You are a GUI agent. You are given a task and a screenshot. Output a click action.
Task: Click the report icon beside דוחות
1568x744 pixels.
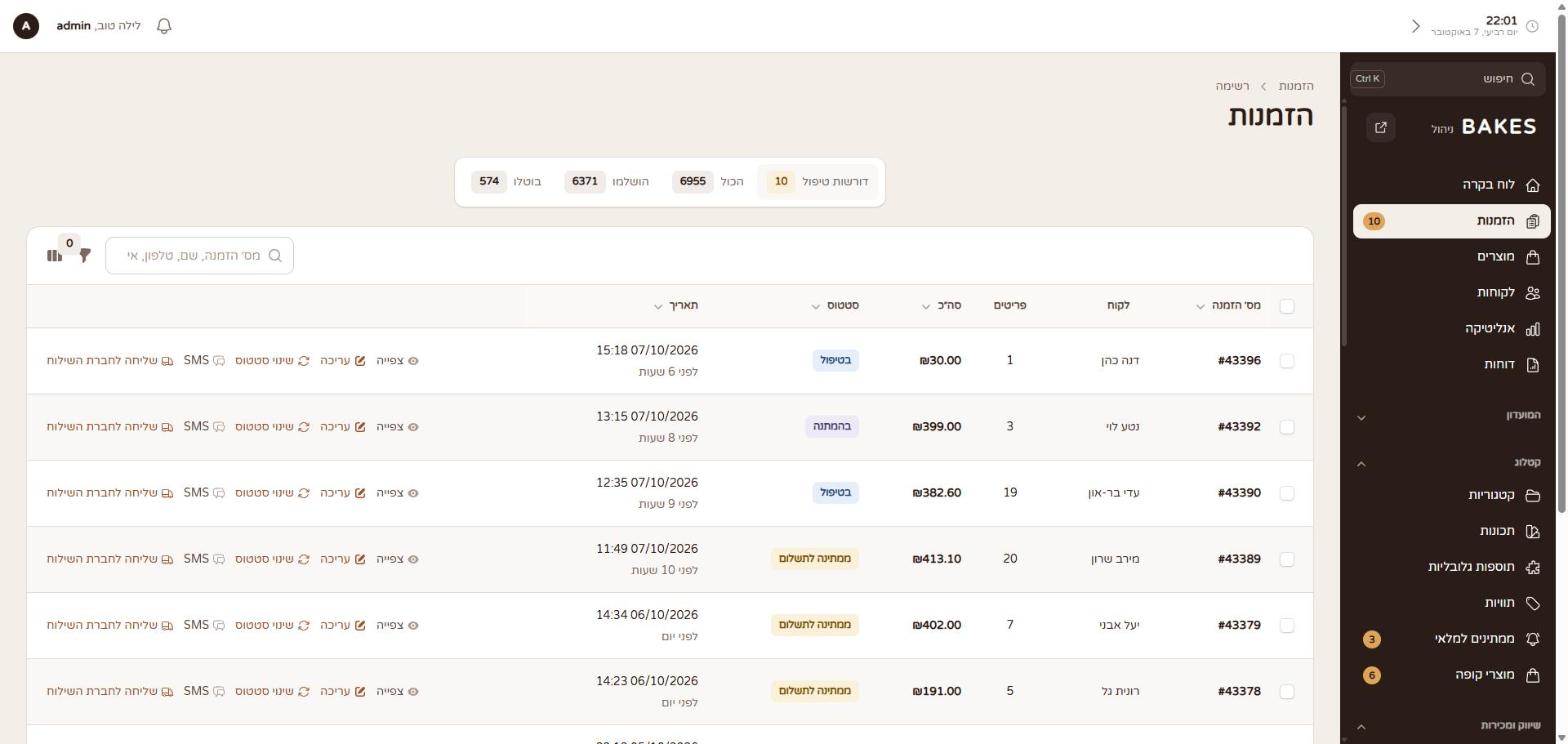[1532, 365]
